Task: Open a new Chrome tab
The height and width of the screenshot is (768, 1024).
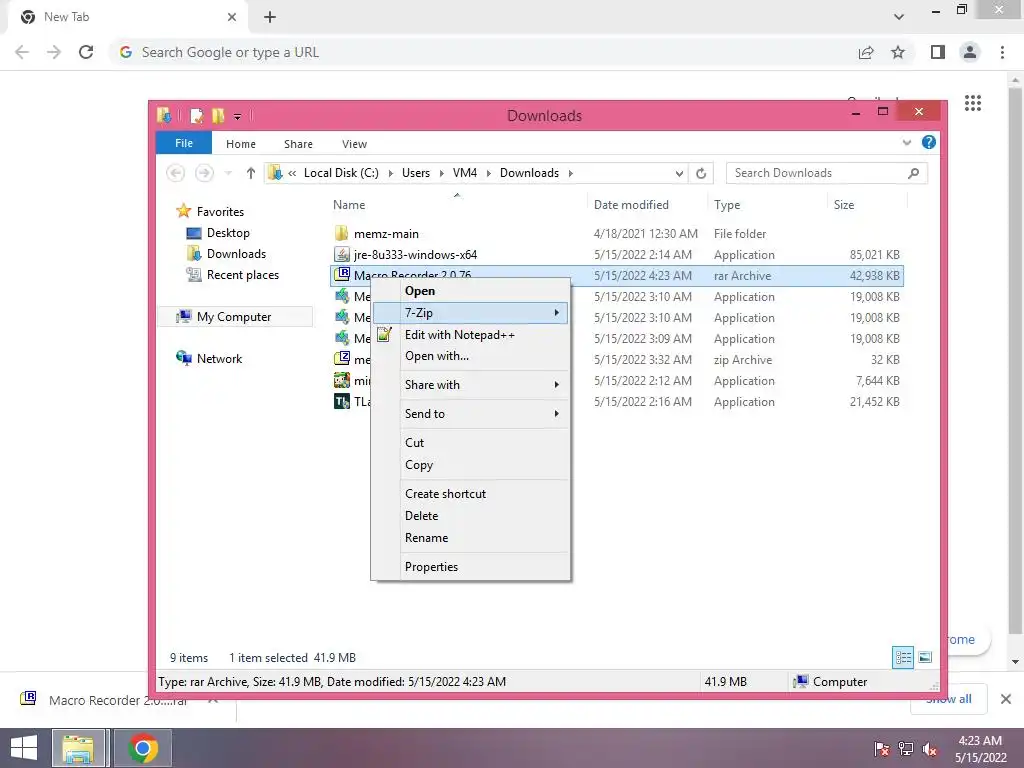Action: (270, 17)
